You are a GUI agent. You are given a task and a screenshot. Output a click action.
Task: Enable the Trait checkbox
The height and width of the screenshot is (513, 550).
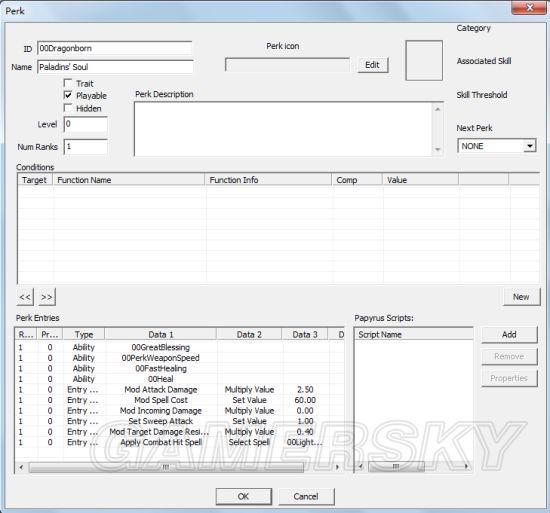pos(68,83)
